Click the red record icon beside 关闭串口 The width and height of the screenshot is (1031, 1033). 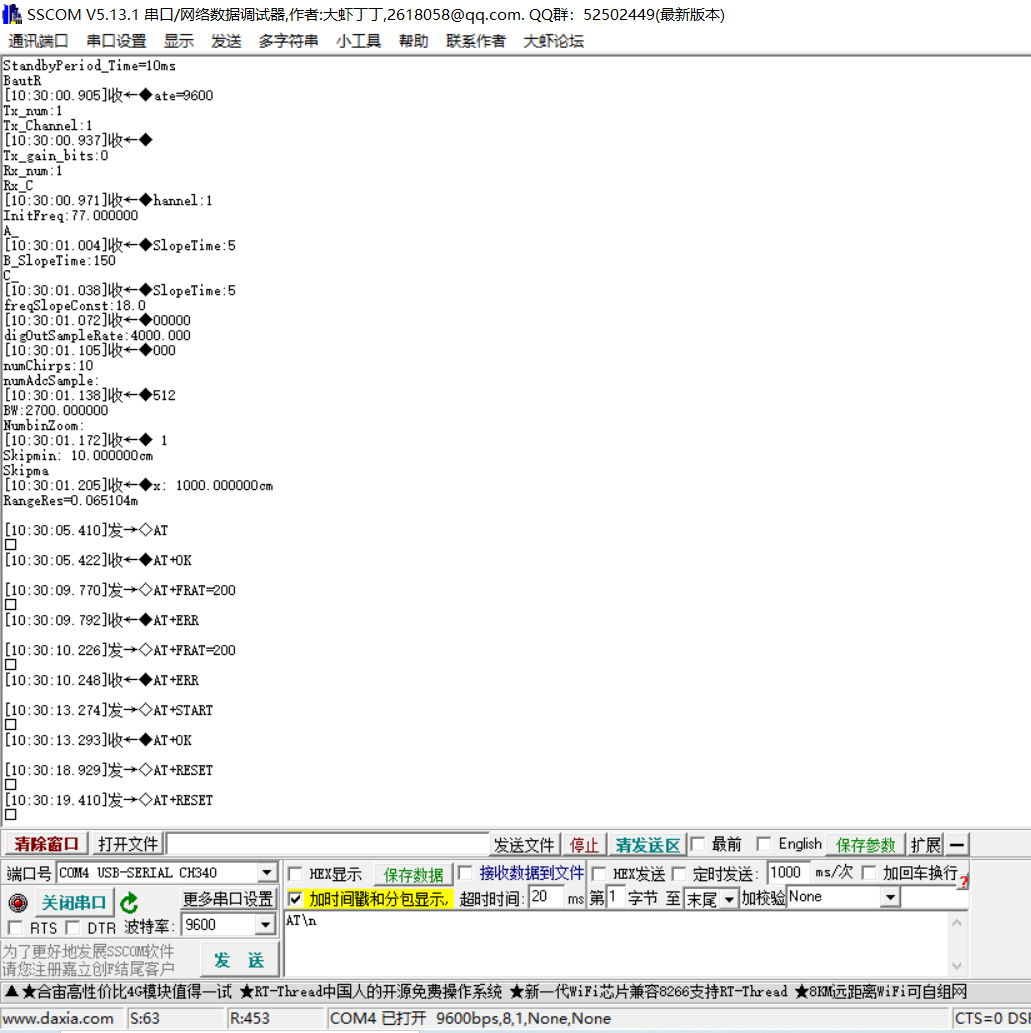point(18,903)
